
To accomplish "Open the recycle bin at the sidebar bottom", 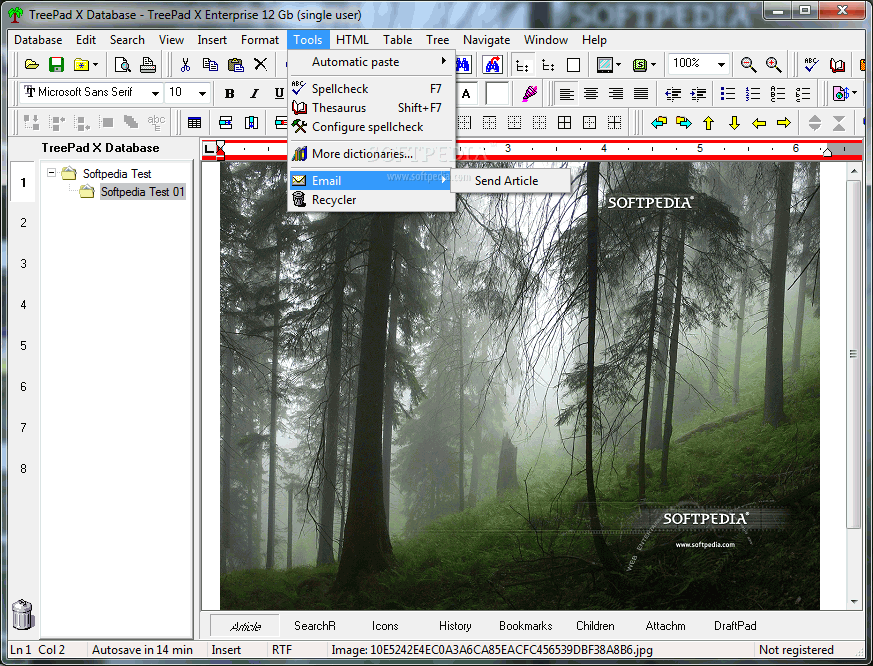I will (23, 614).
